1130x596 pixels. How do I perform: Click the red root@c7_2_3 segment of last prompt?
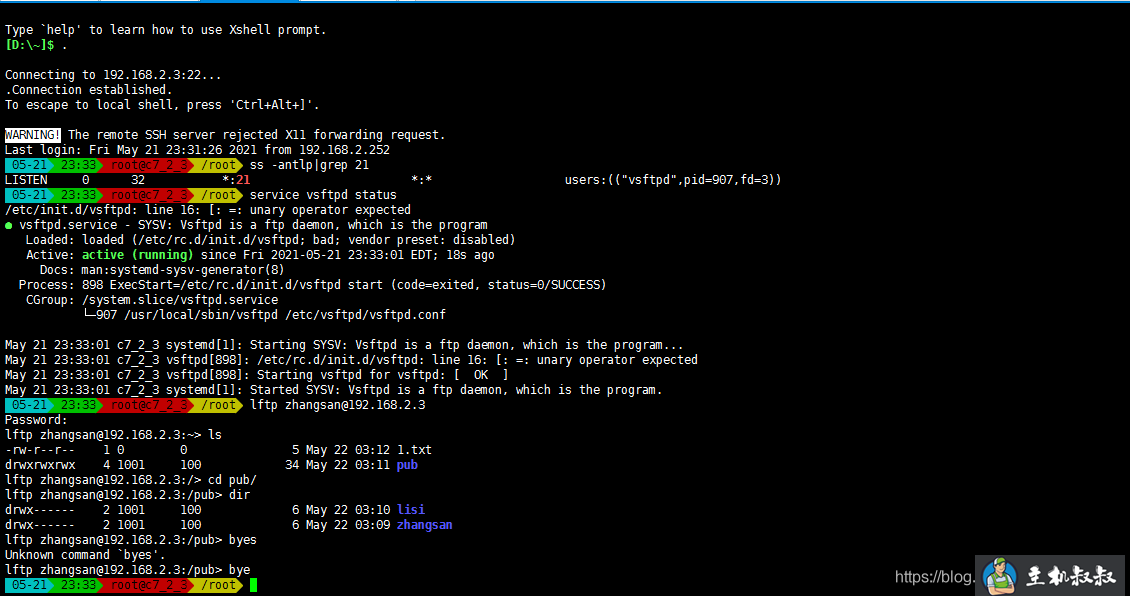(x=150, y=585)
